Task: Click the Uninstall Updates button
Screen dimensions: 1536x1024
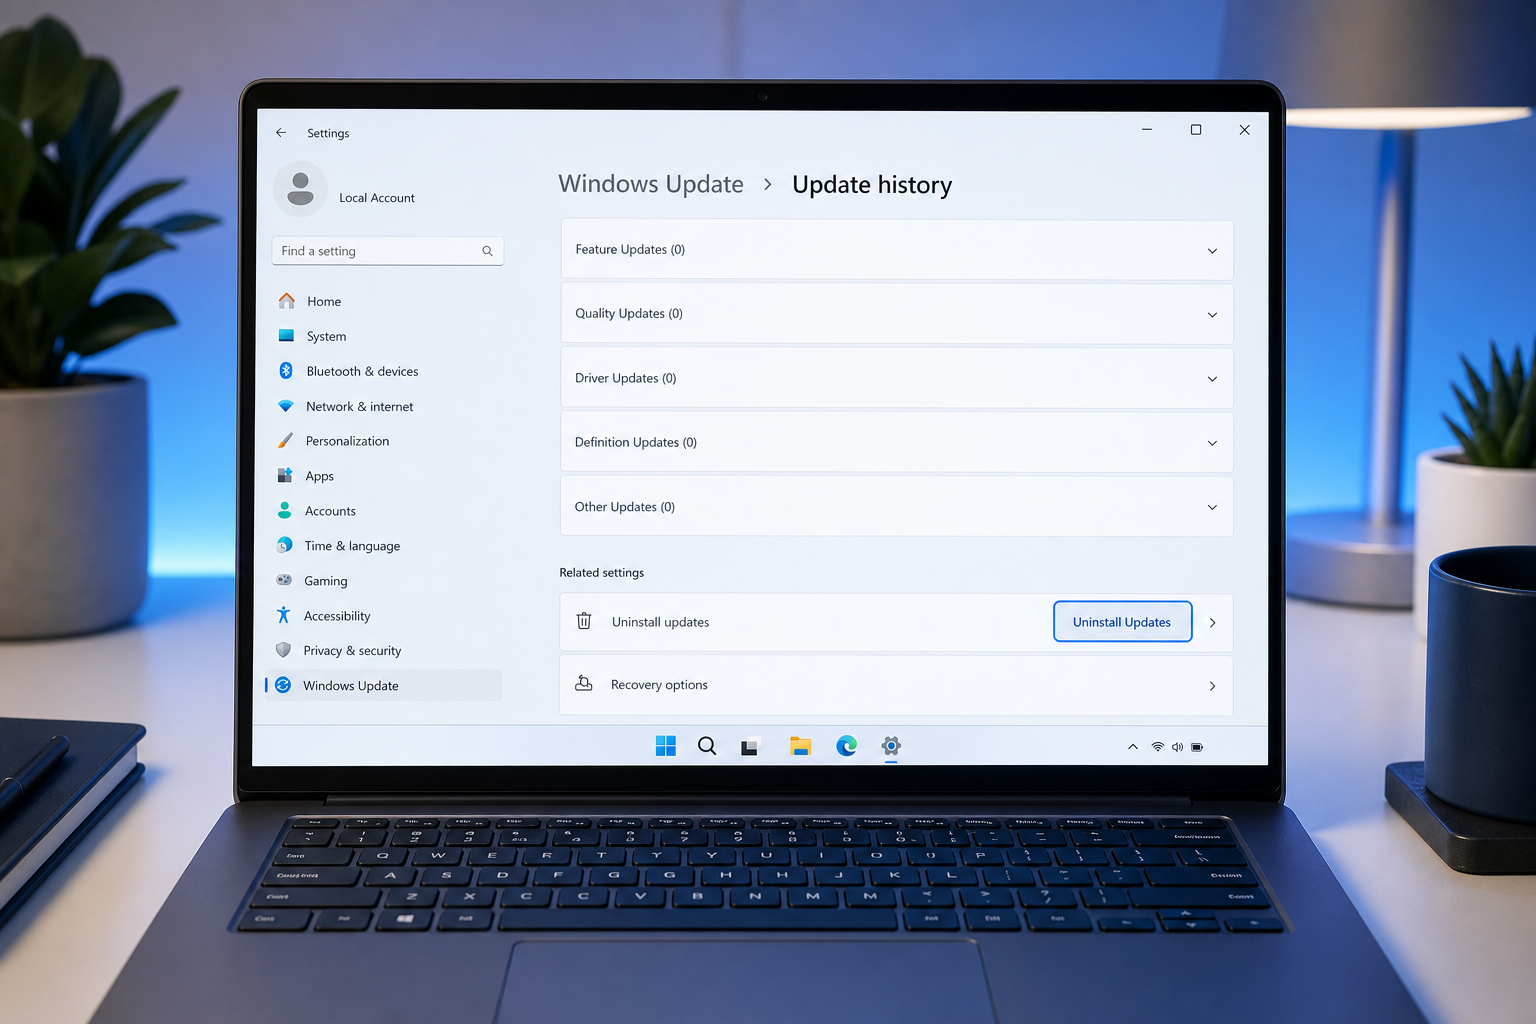Action: [1122, 621]
